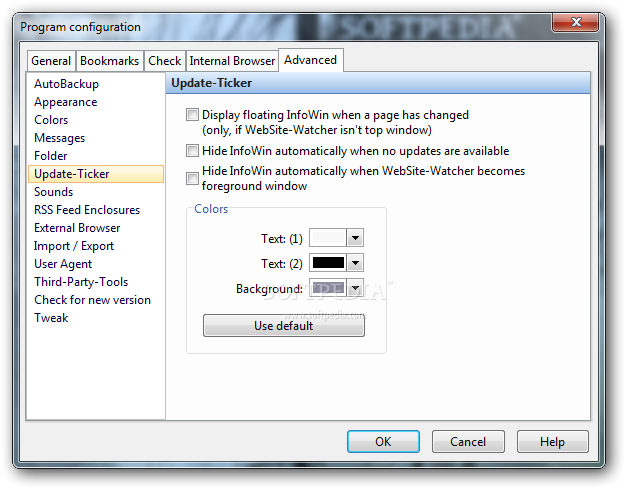The width and height of the screenshot is (626, 489).
Task: Click the Cancel button
Action: pyautogui.click(x=468, y=441)
